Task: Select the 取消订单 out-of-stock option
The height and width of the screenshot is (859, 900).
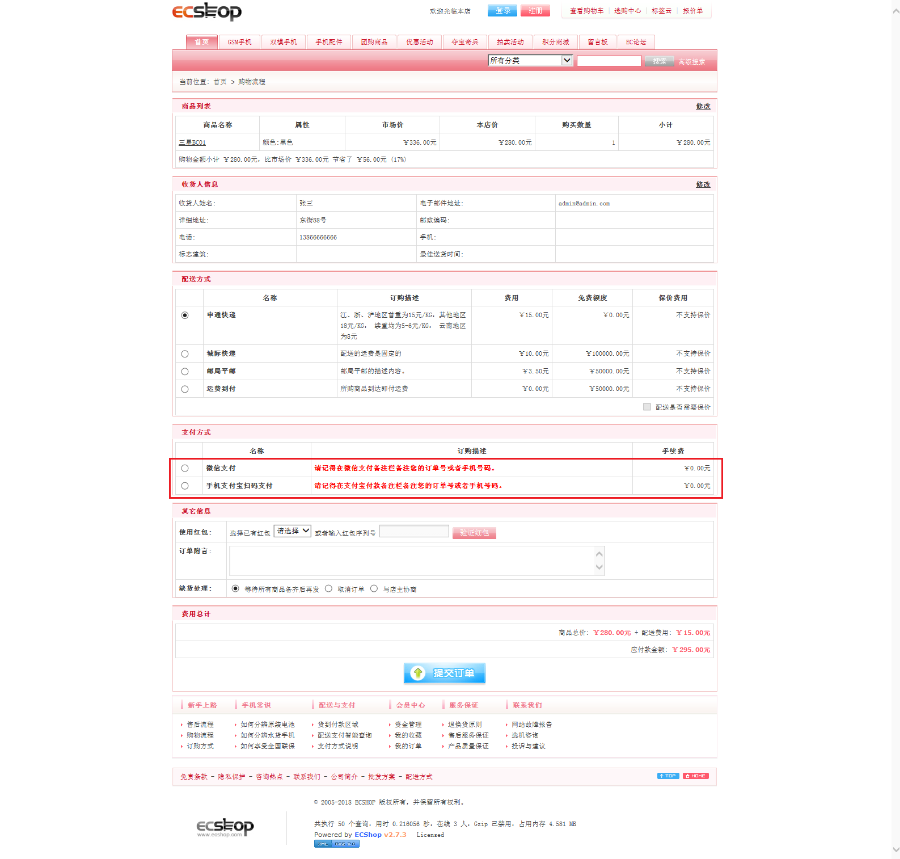Action: pyautogui.click(x=329, y=589)
